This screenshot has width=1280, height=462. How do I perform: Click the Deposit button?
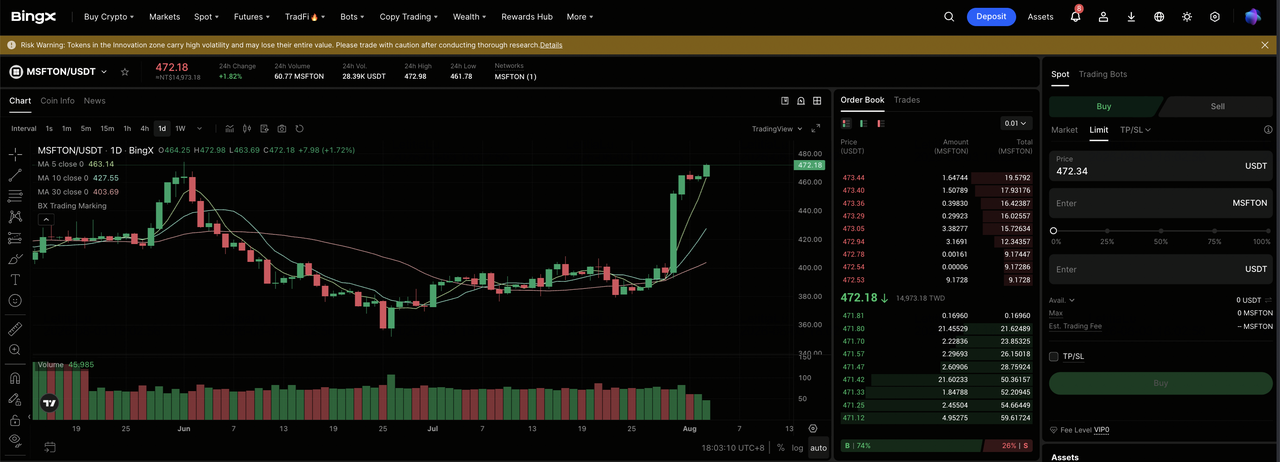(x=991, y=17)
